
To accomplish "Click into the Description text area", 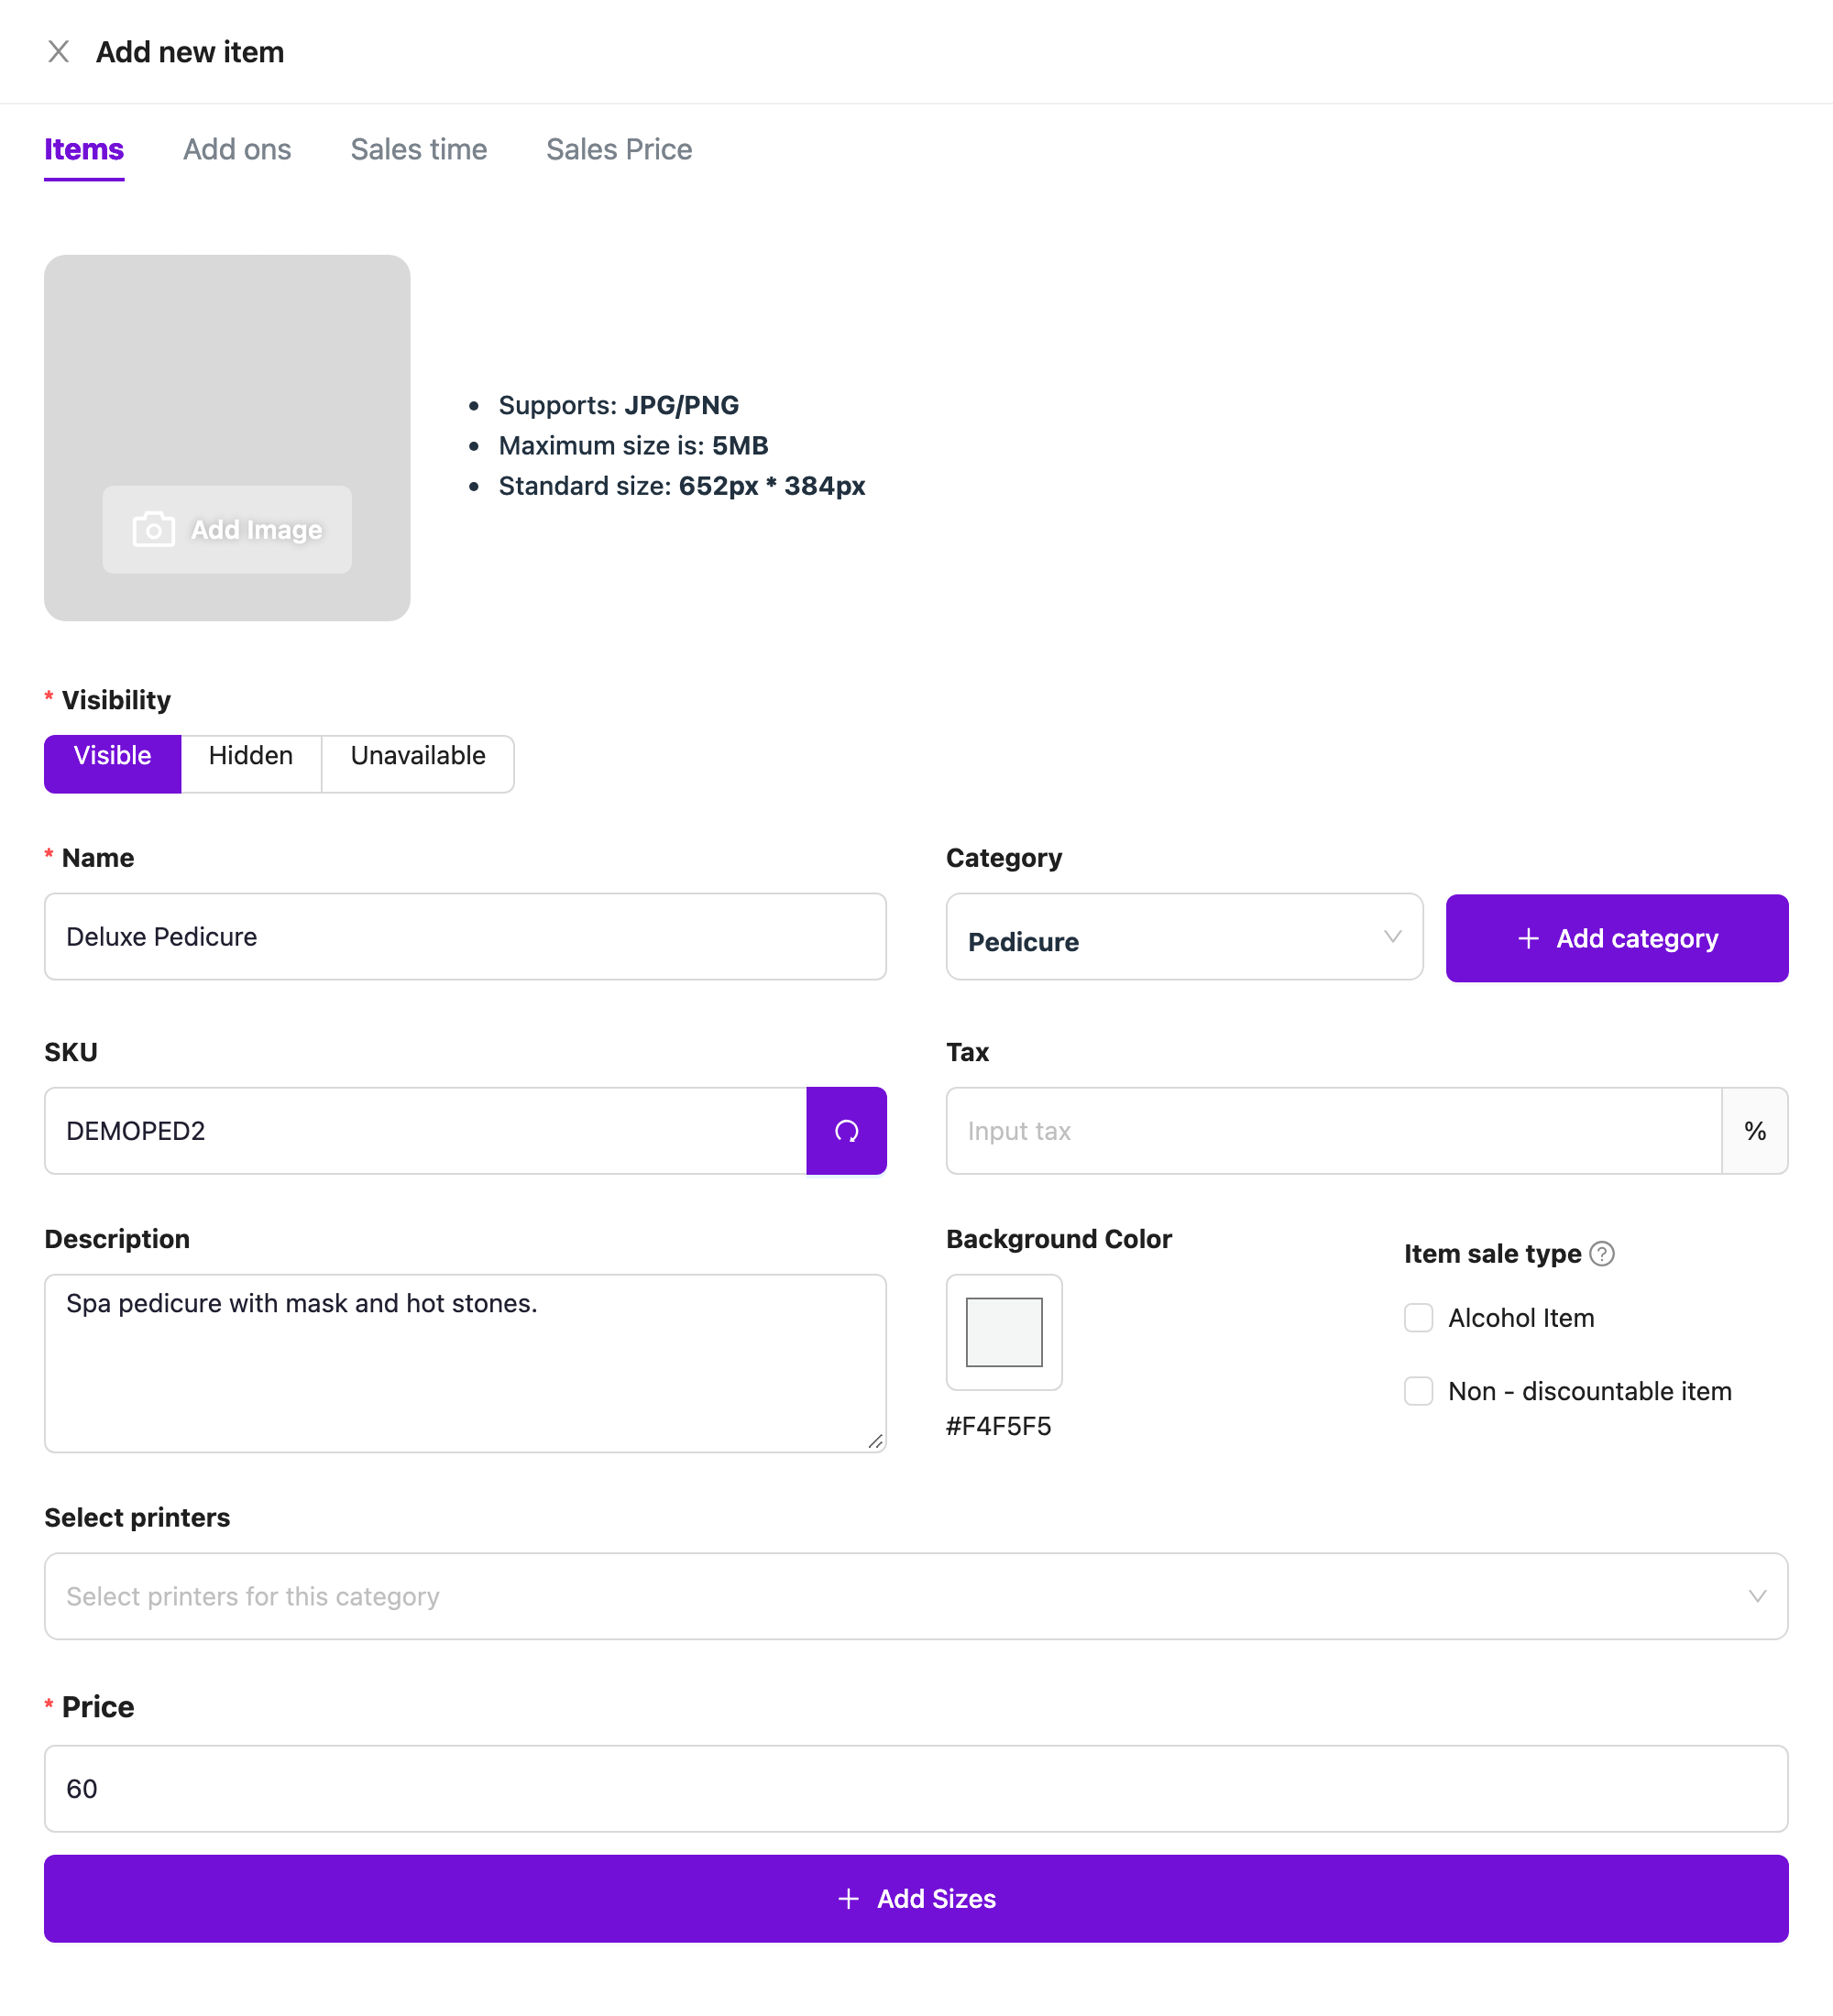I will pos(465,1363).
